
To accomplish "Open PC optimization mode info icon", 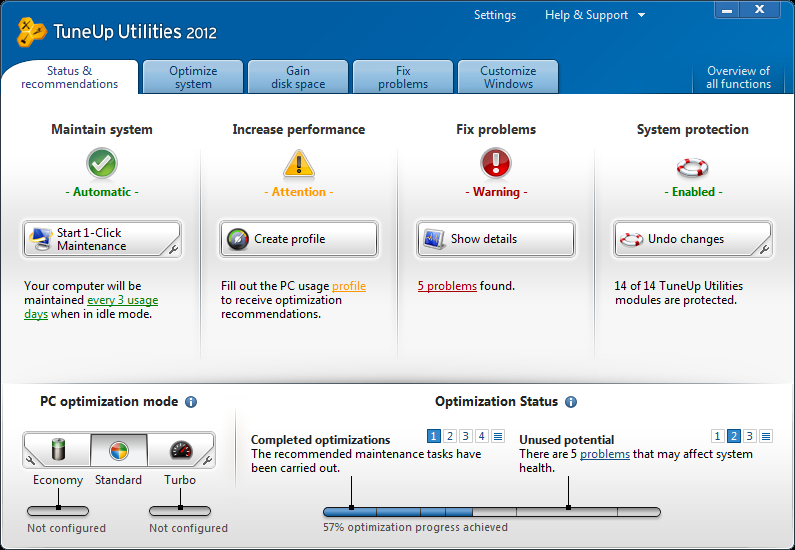I will tap(191, 402).
